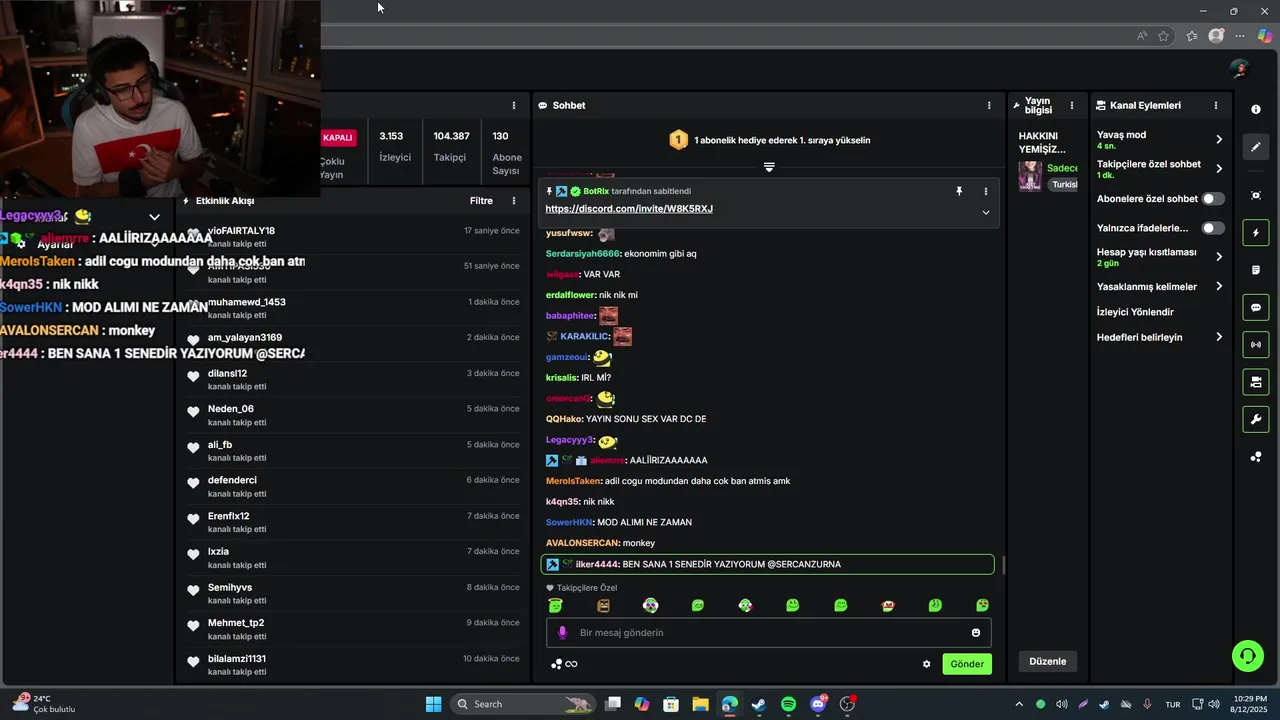Open the green headset support button
The height and width of the screenshot is (720, 1280).
click(1247, 656)
